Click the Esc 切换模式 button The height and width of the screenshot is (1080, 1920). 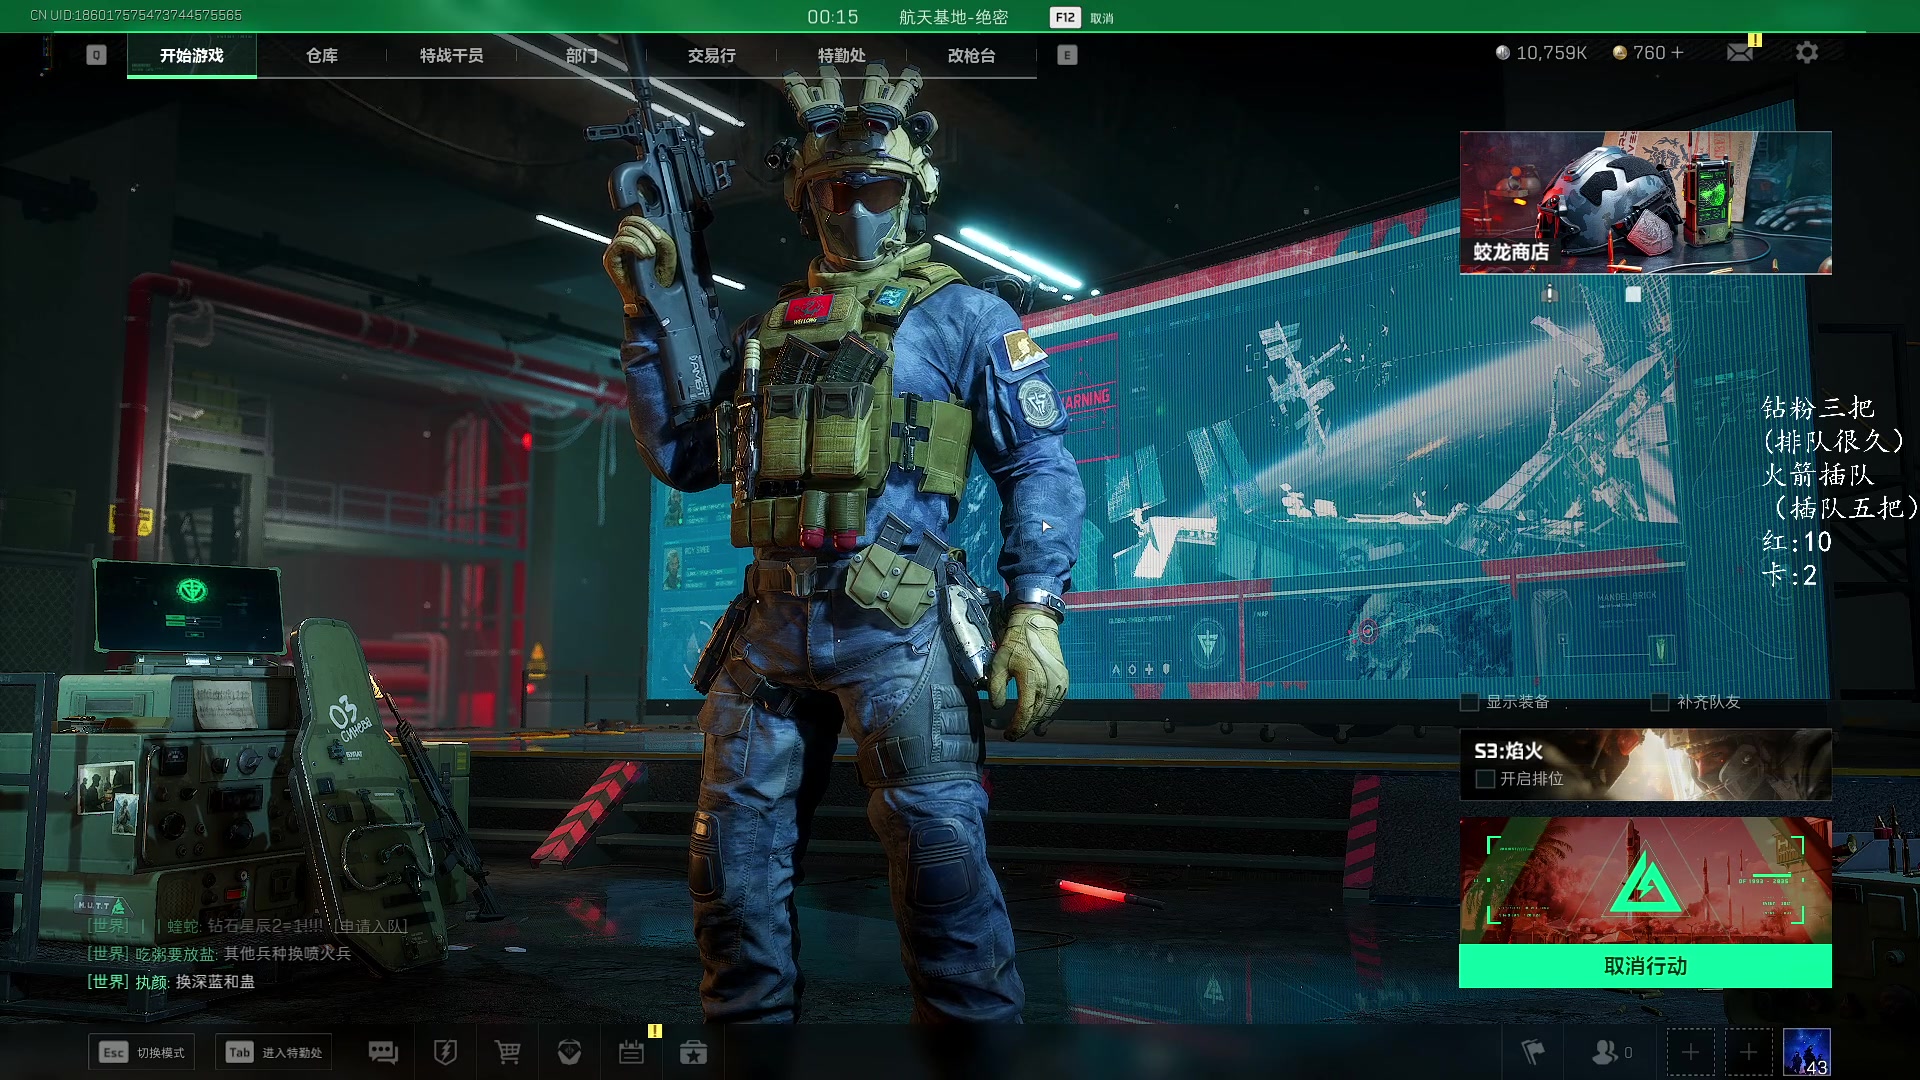pyautogui.click(x=141, y=1052)
